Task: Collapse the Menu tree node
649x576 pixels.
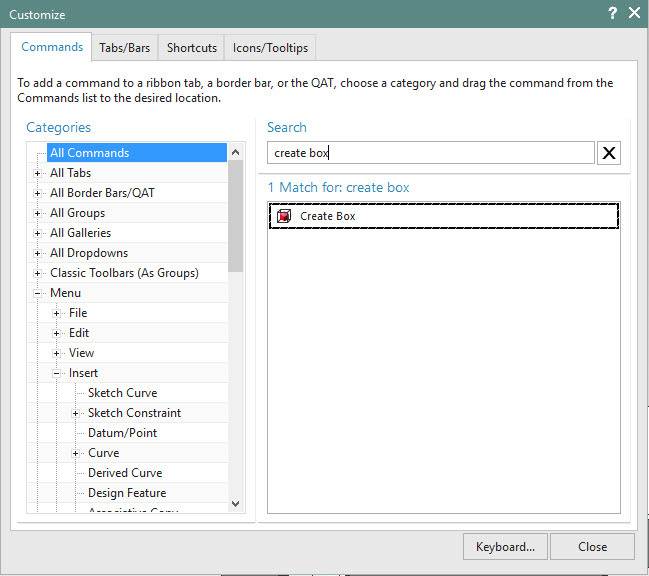Action: (x=37, y=293)
